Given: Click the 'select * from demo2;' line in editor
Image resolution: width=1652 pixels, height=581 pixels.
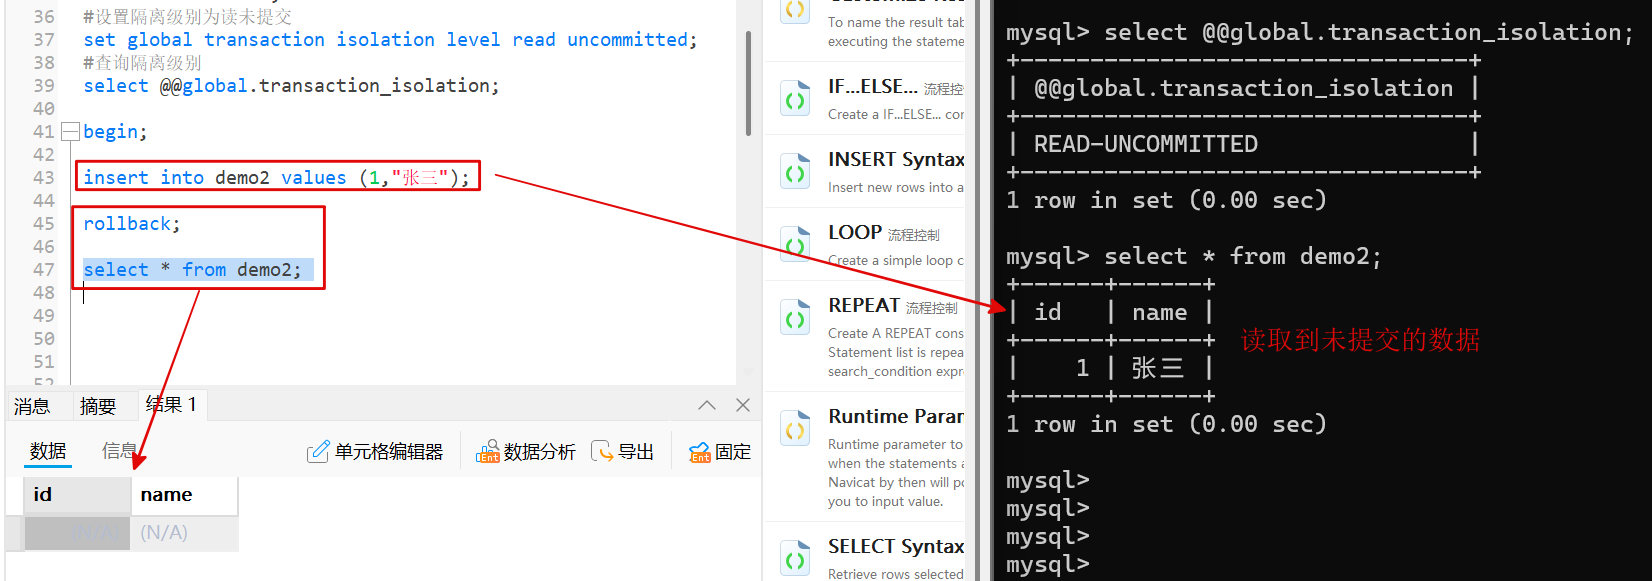Looking at the screenshot, I should point(192,269).
